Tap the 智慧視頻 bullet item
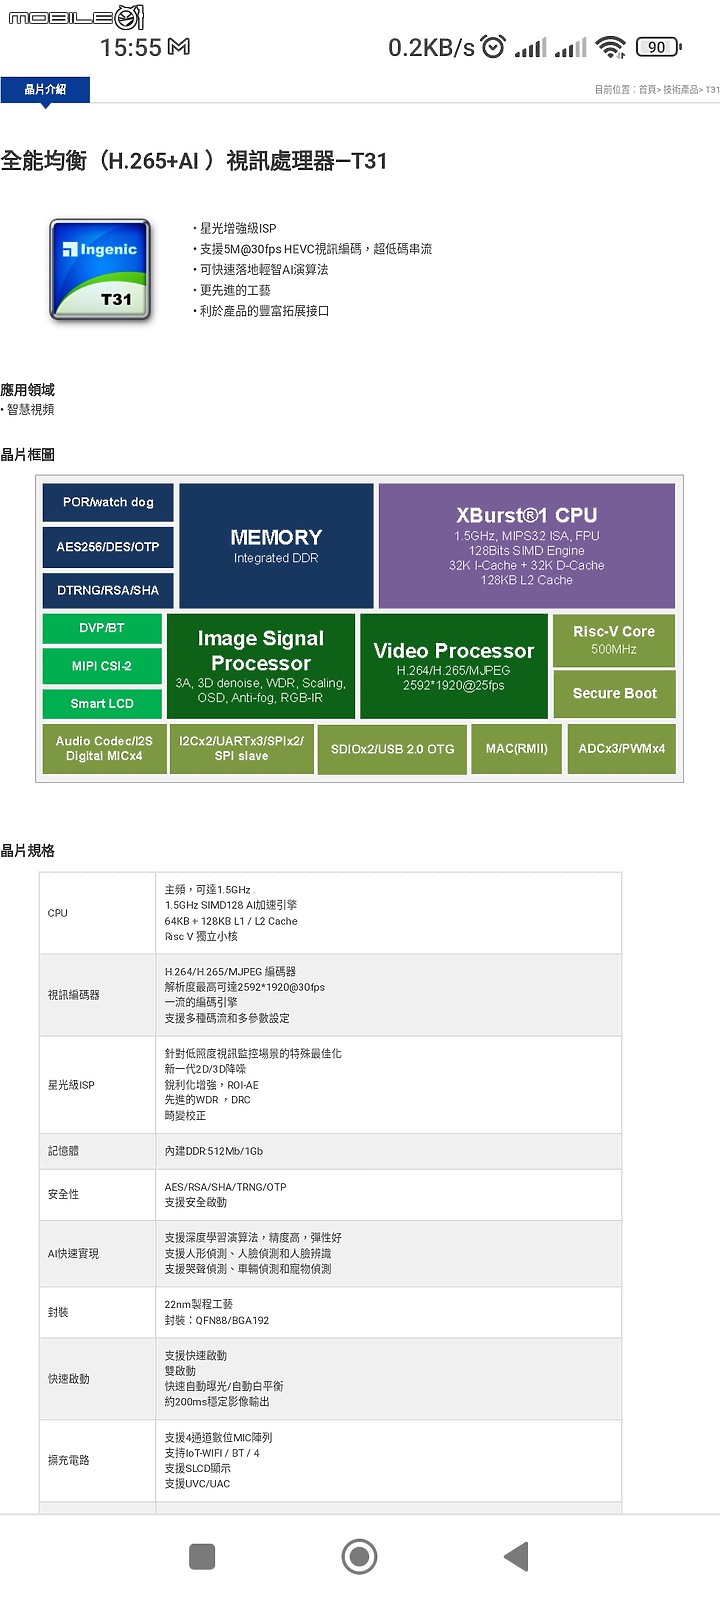720x1600 pixels. 30,410
